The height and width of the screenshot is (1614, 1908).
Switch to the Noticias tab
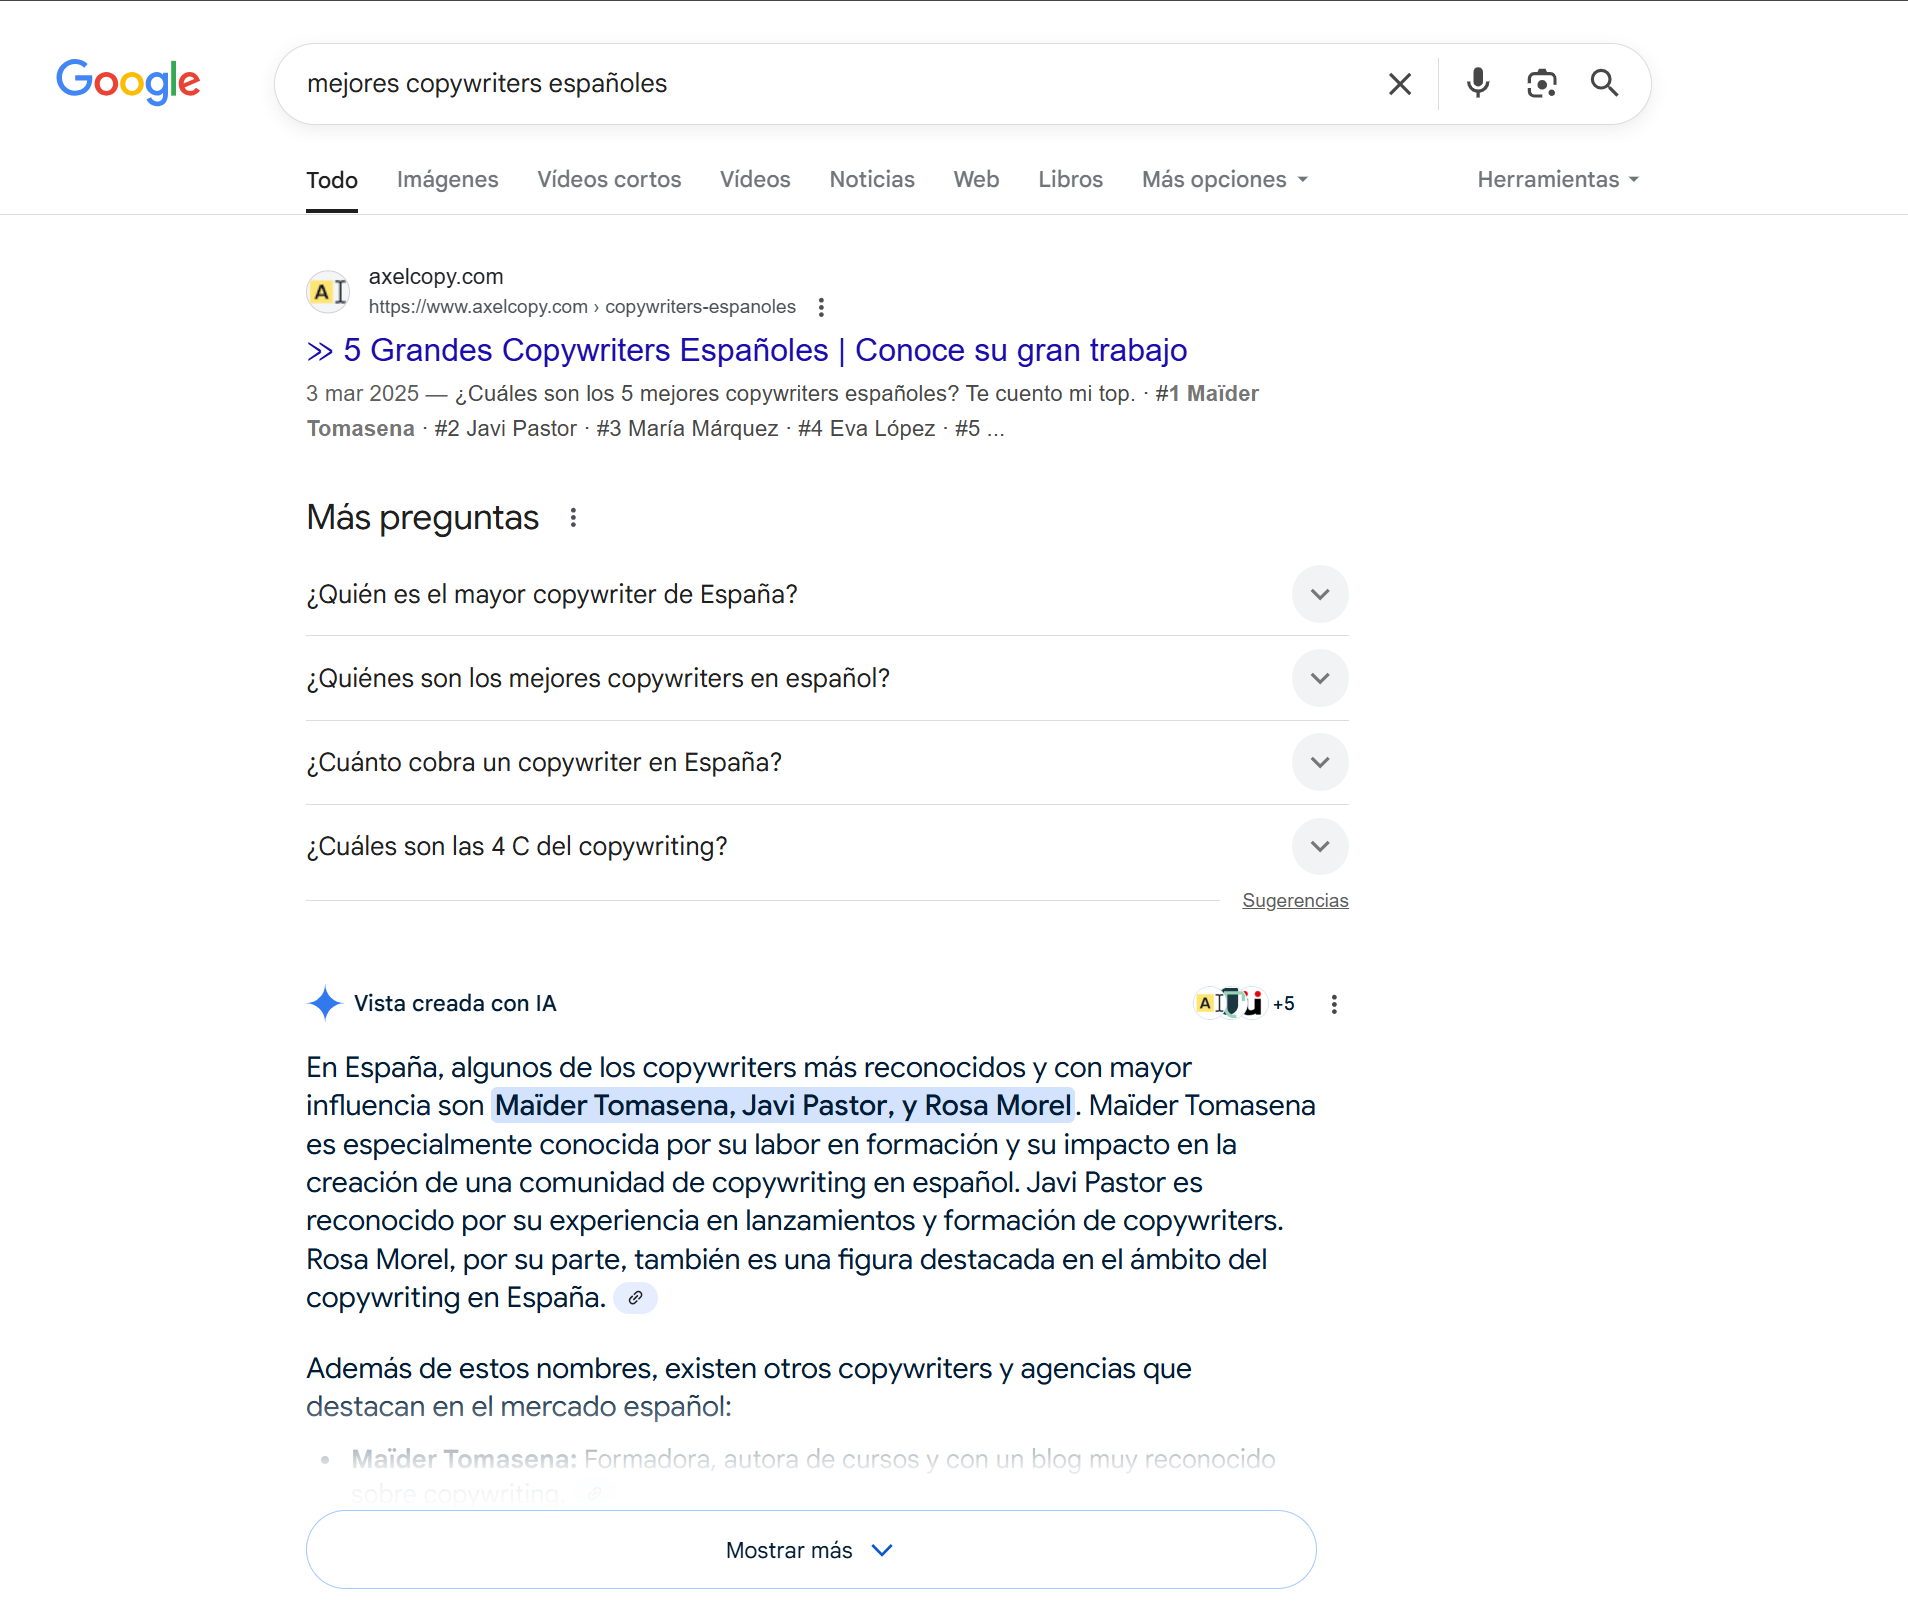tap(871, 180)
